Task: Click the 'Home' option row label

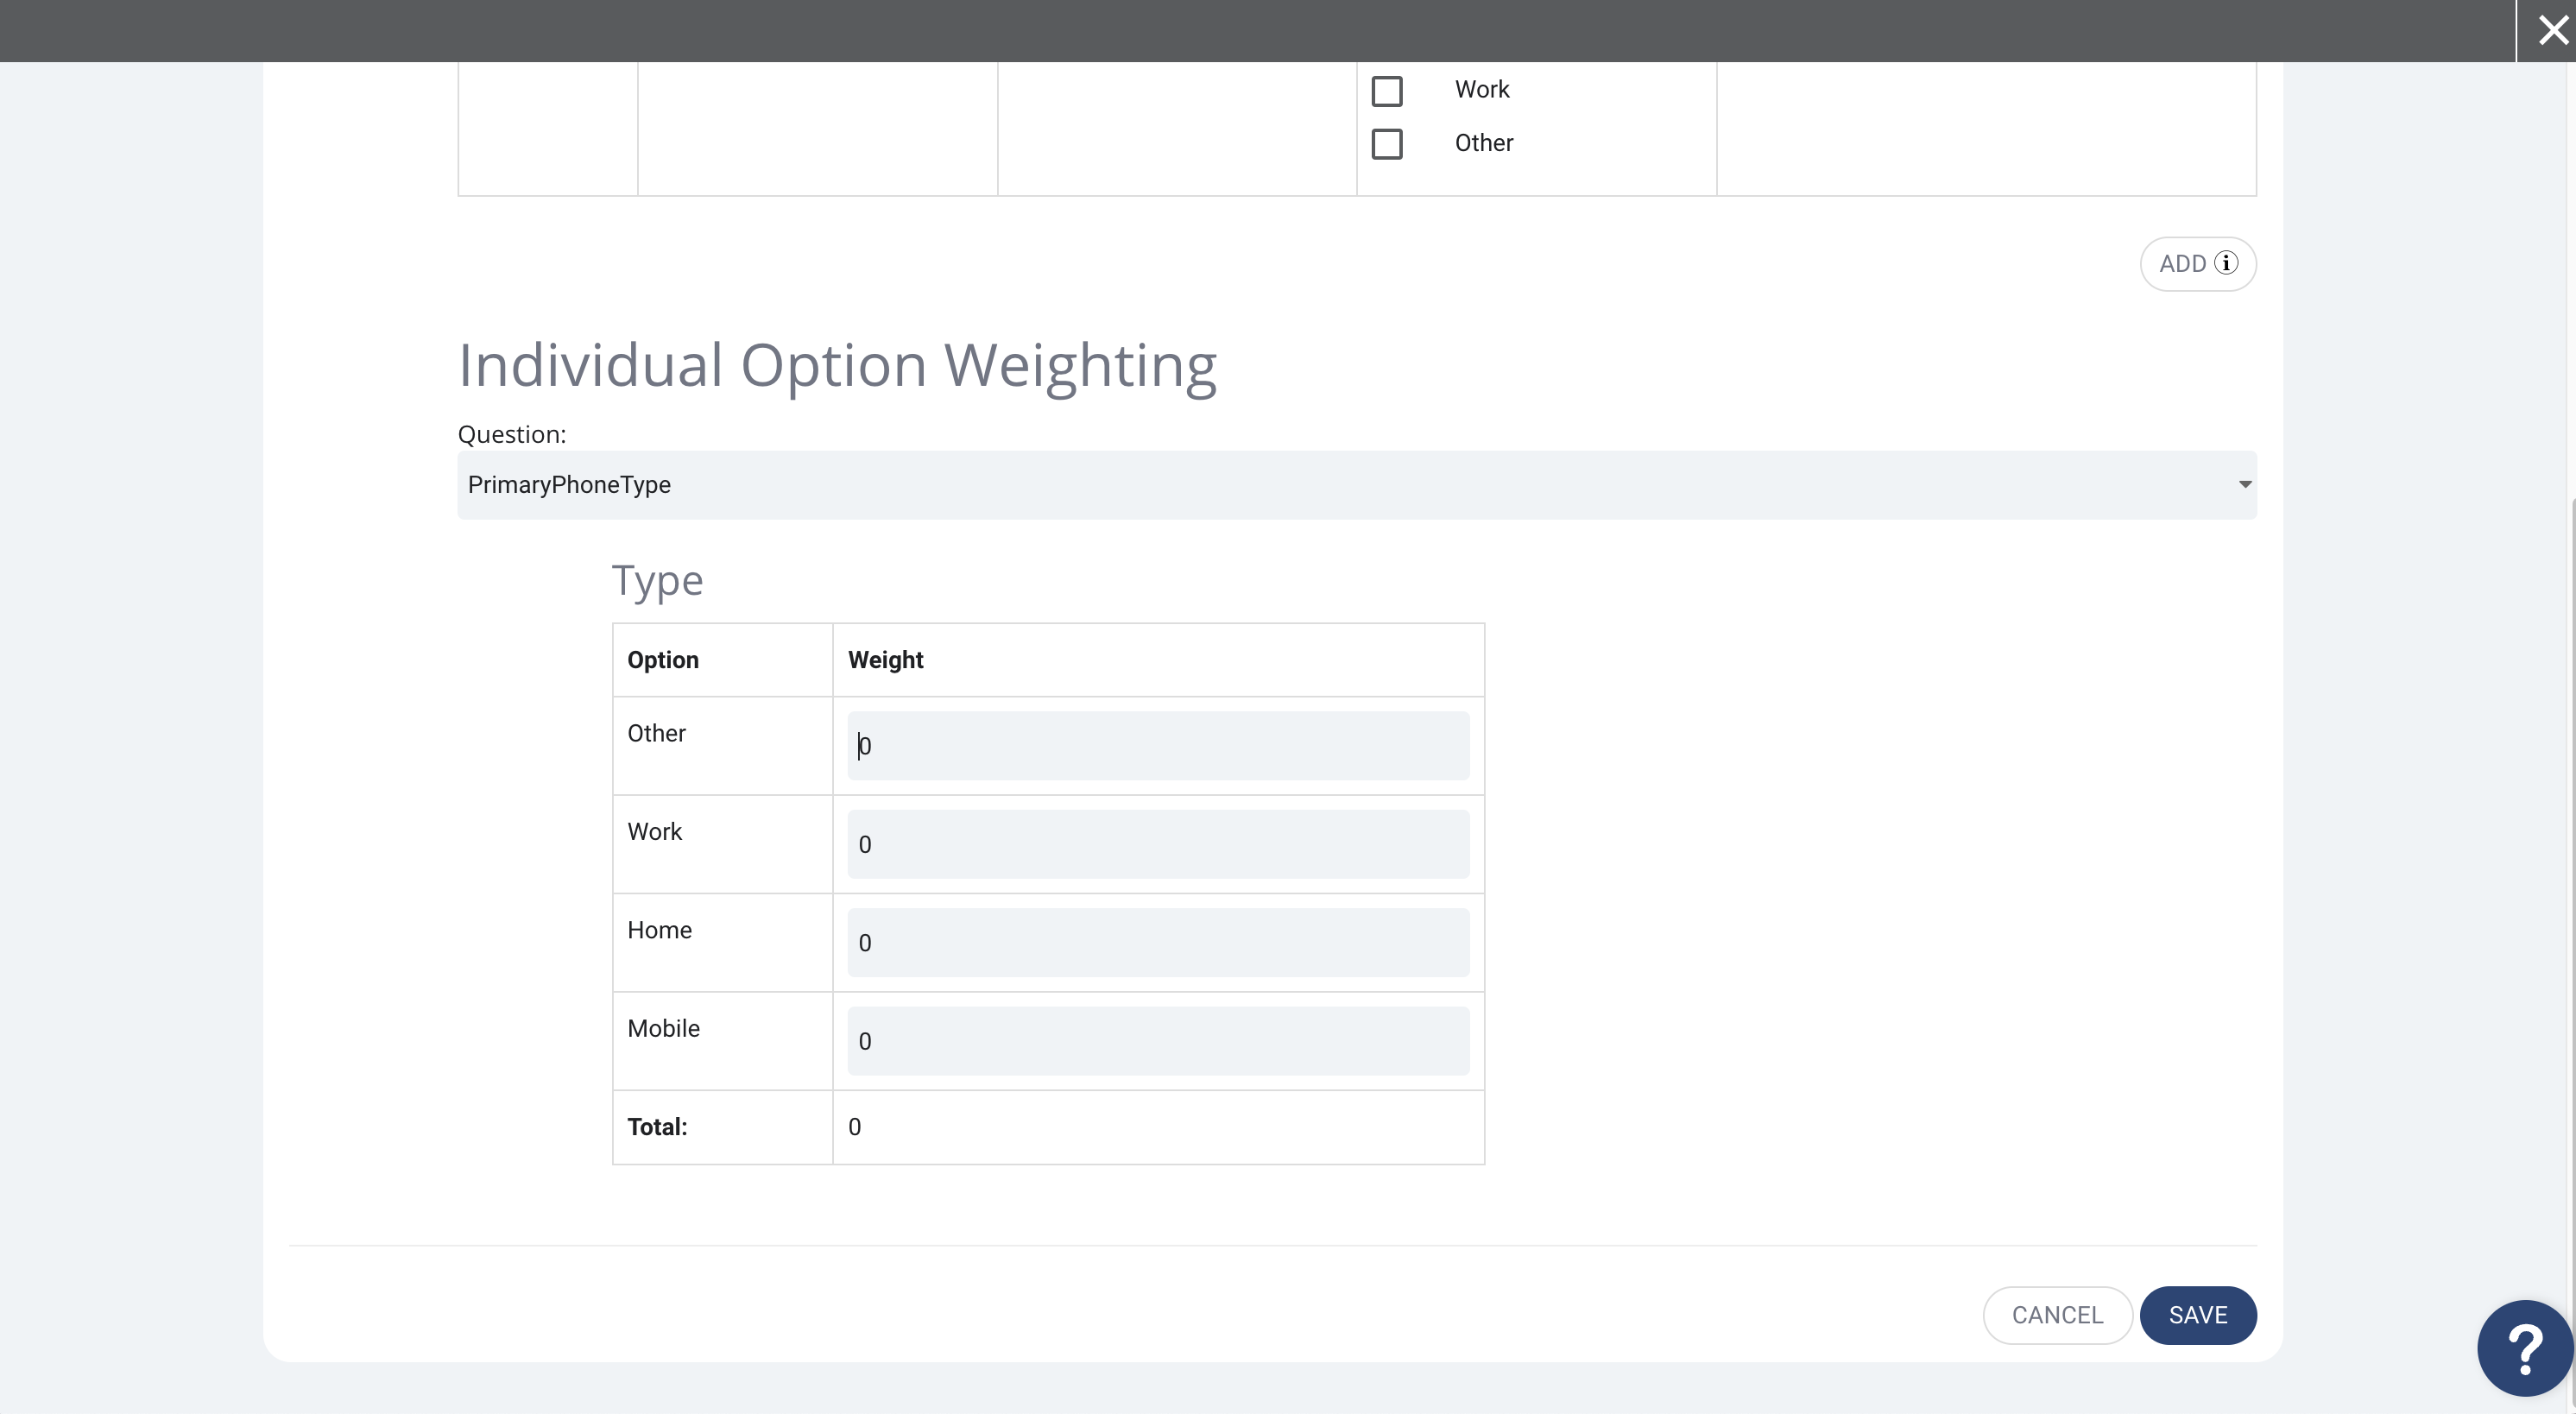Action: coord(659,930)
